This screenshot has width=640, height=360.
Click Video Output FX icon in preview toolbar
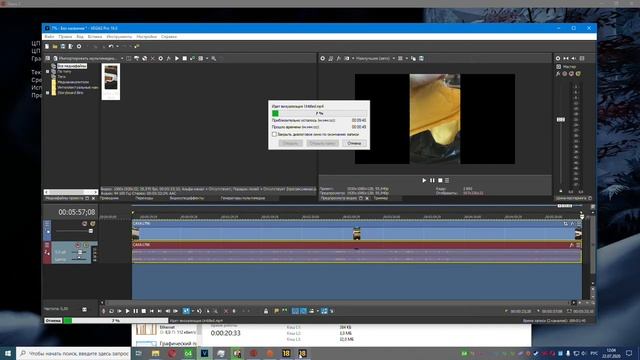338,58
